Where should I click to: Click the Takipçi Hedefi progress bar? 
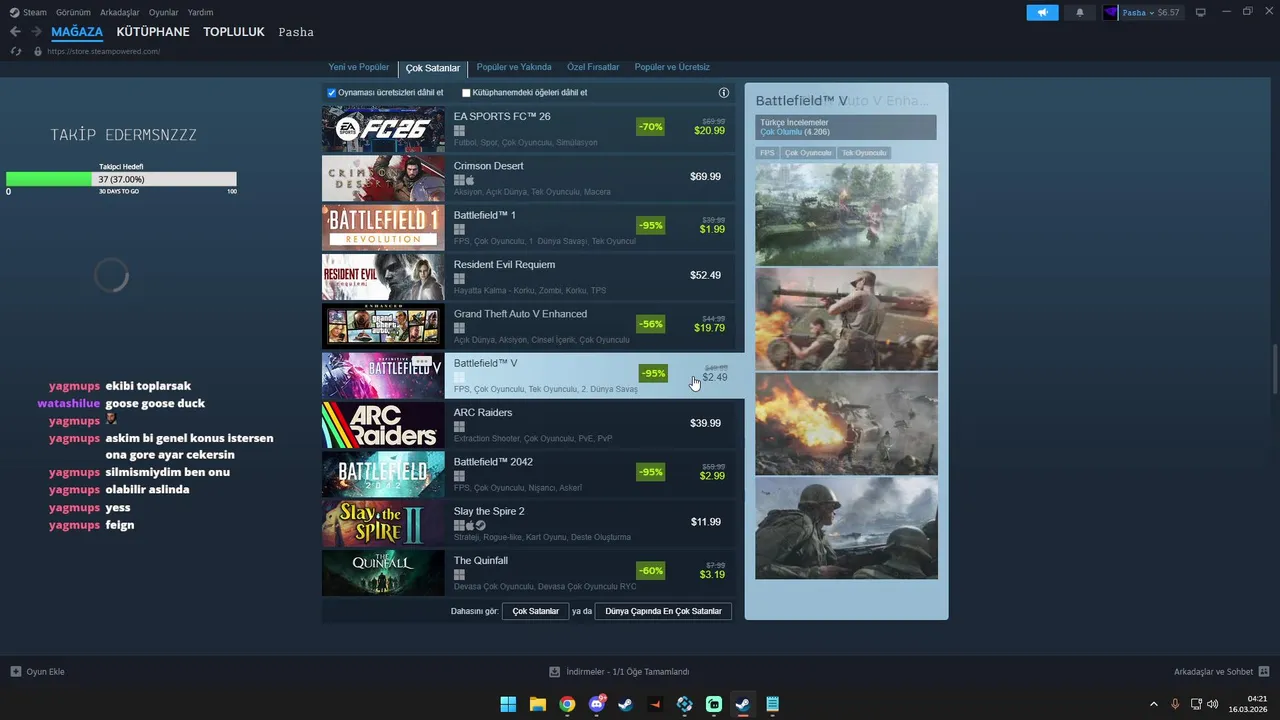(x=121, y=179)
